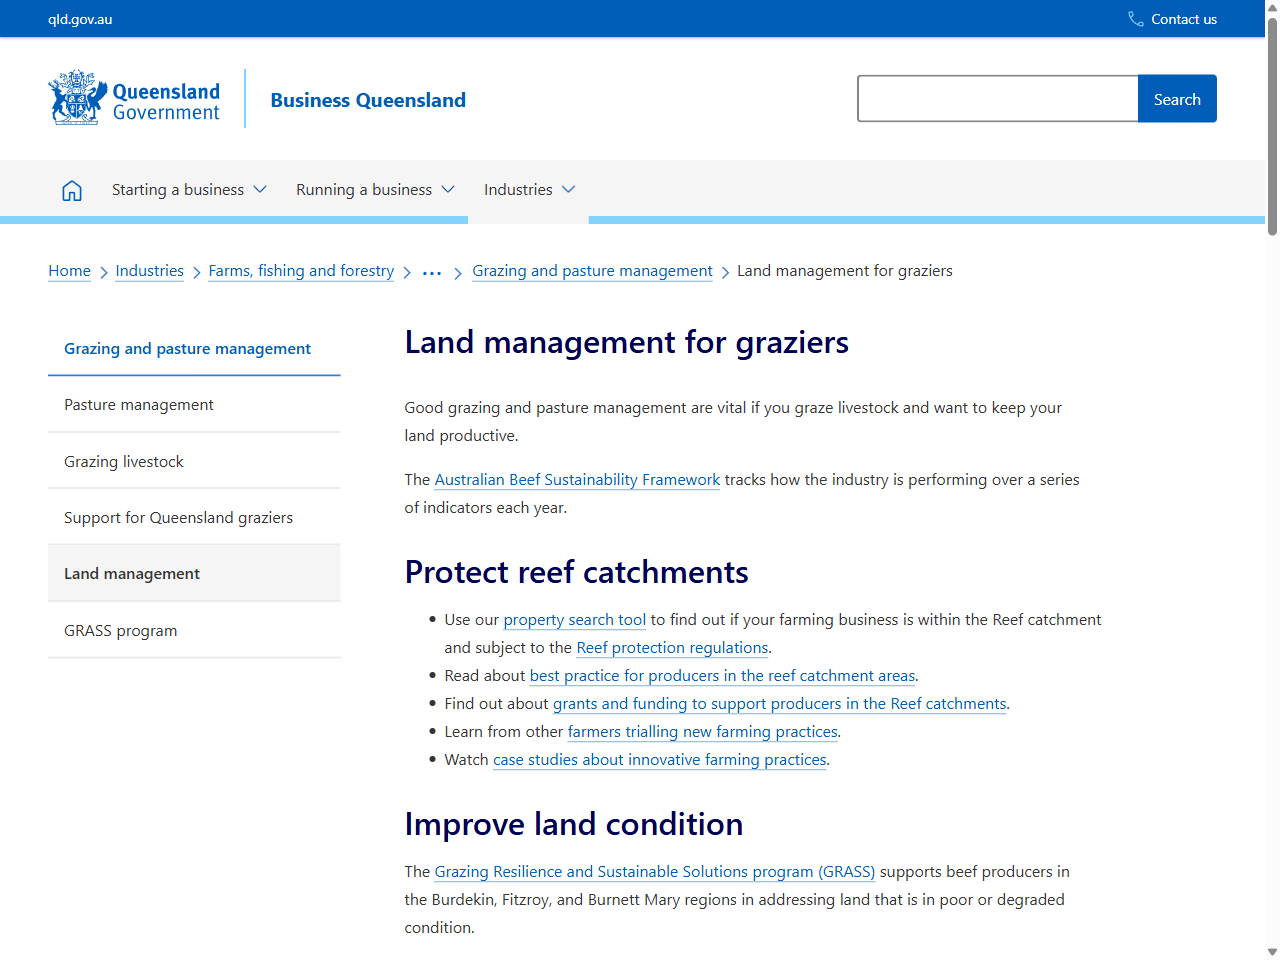
Task: Open the property search tool link
Action: click(x=574, y=620)
